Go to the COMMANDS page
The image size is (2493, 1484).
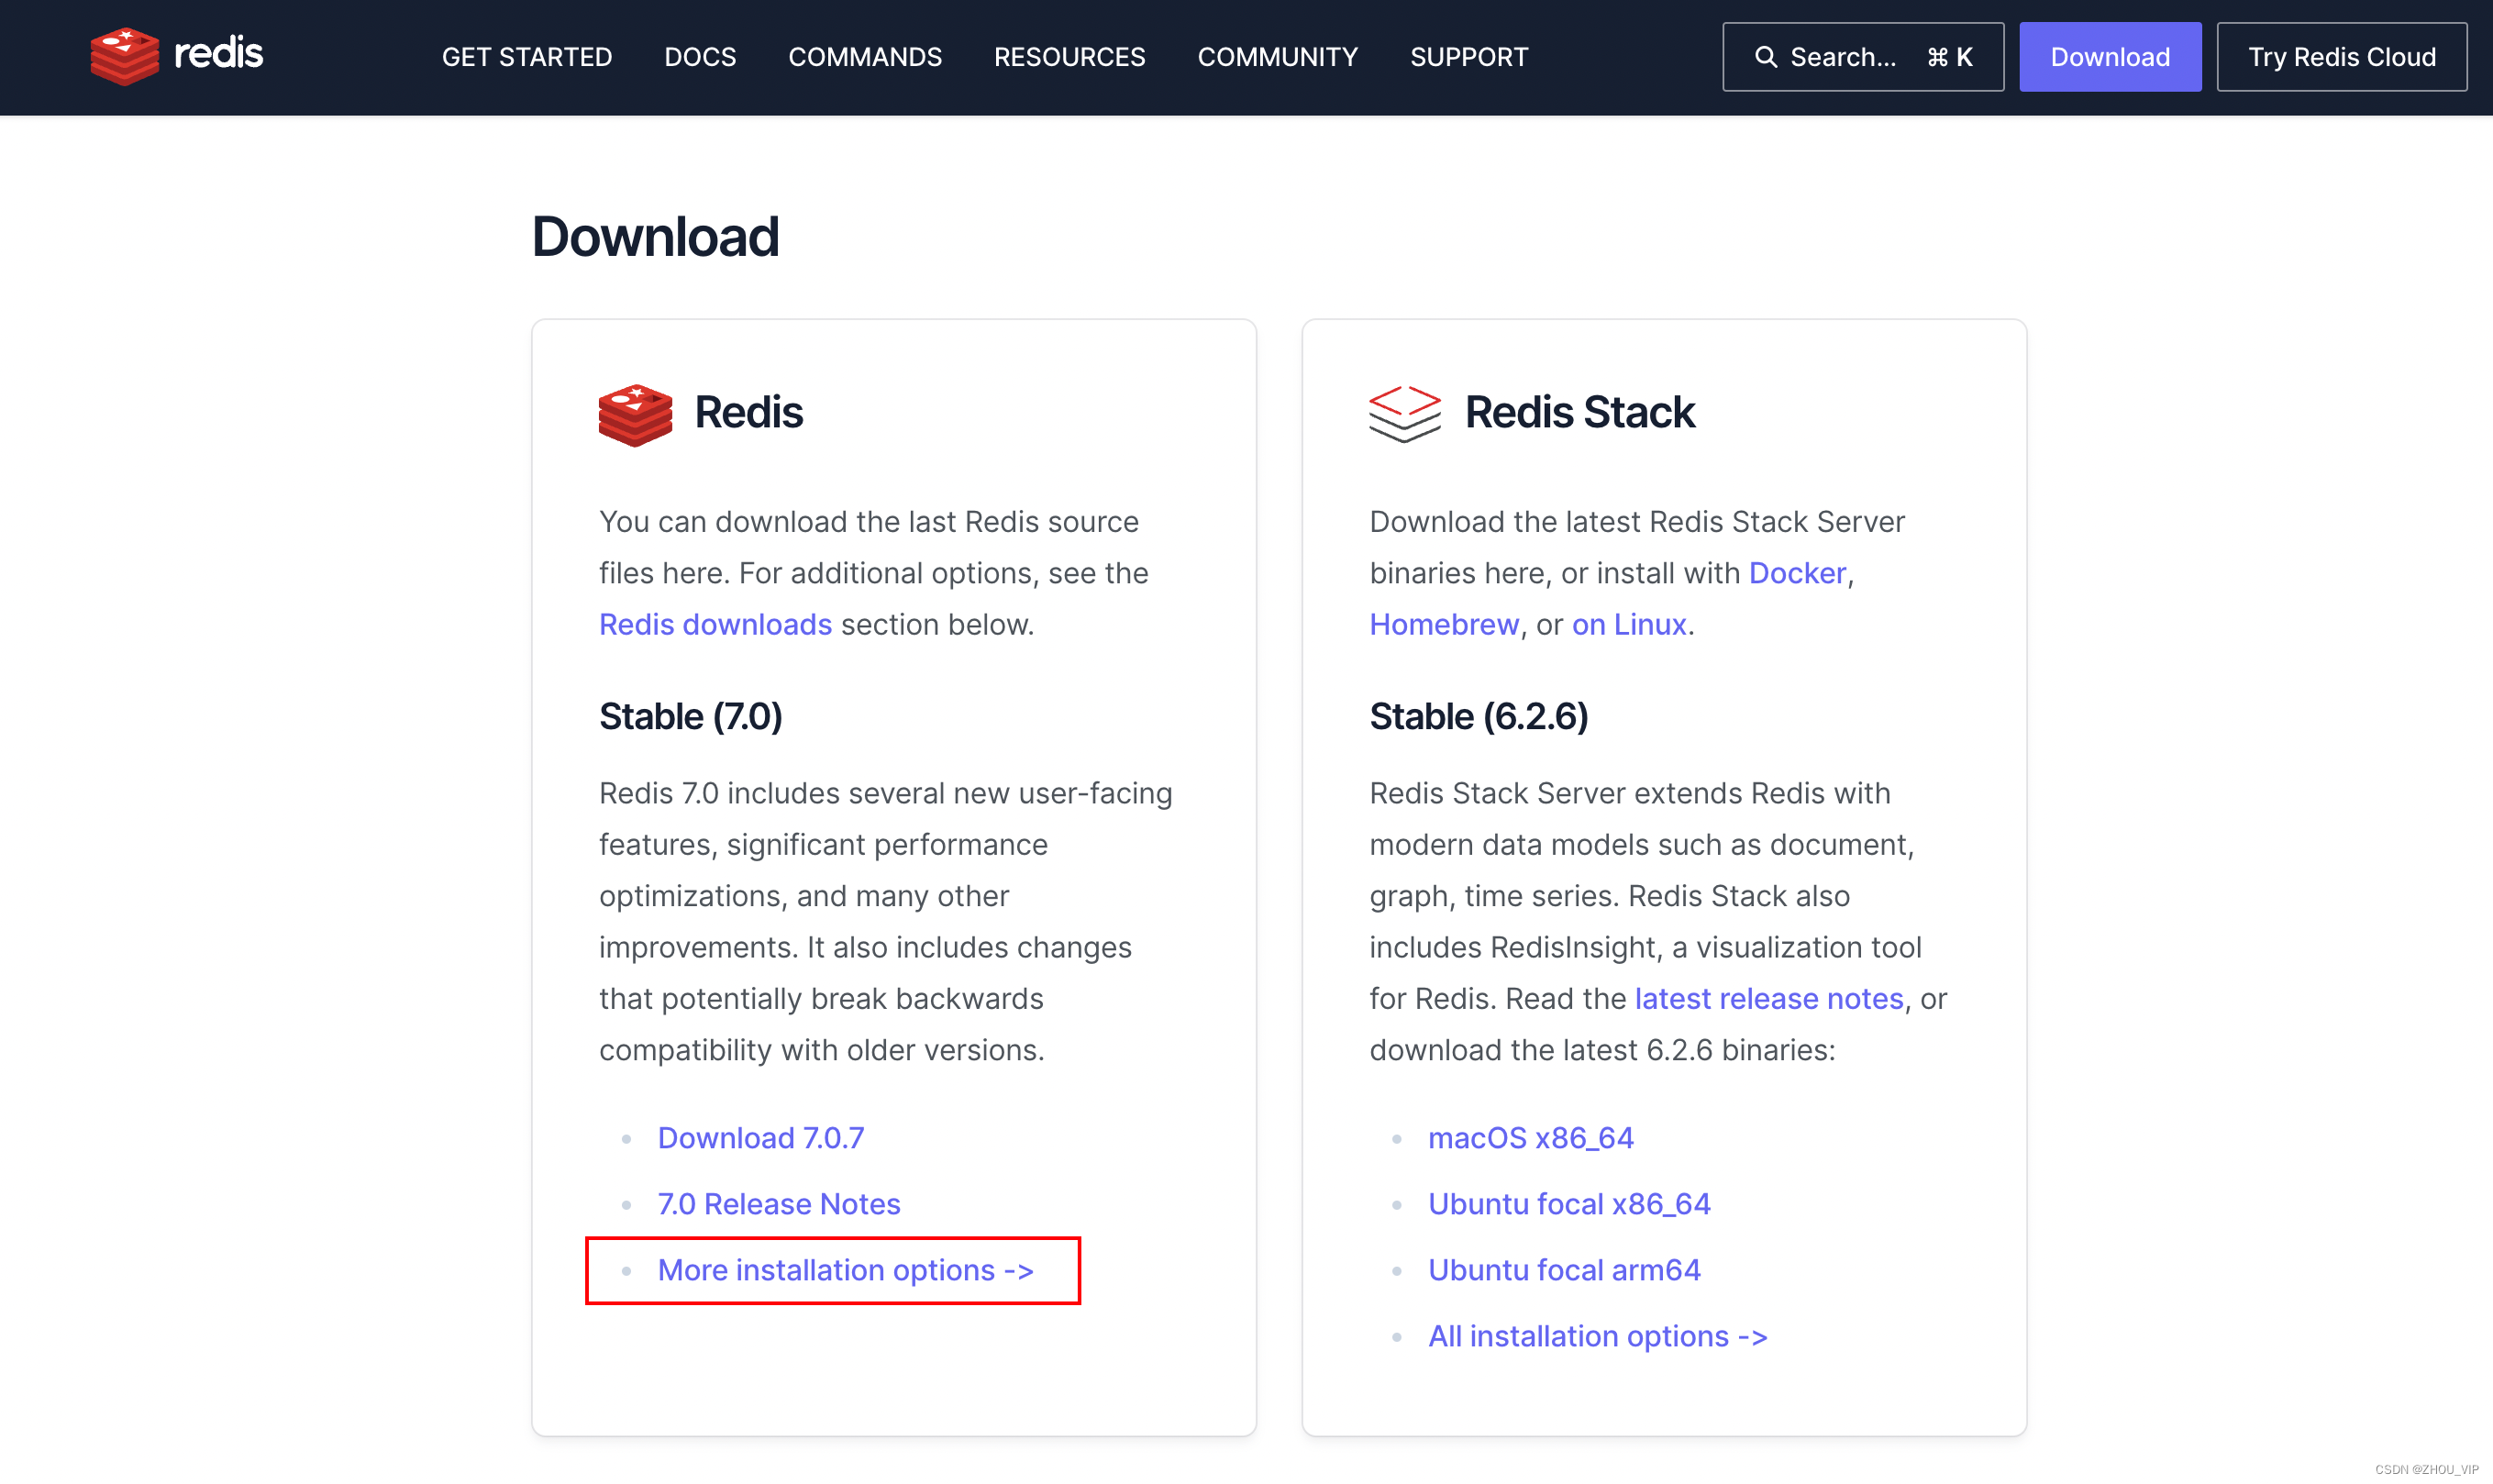pos(865,57)
